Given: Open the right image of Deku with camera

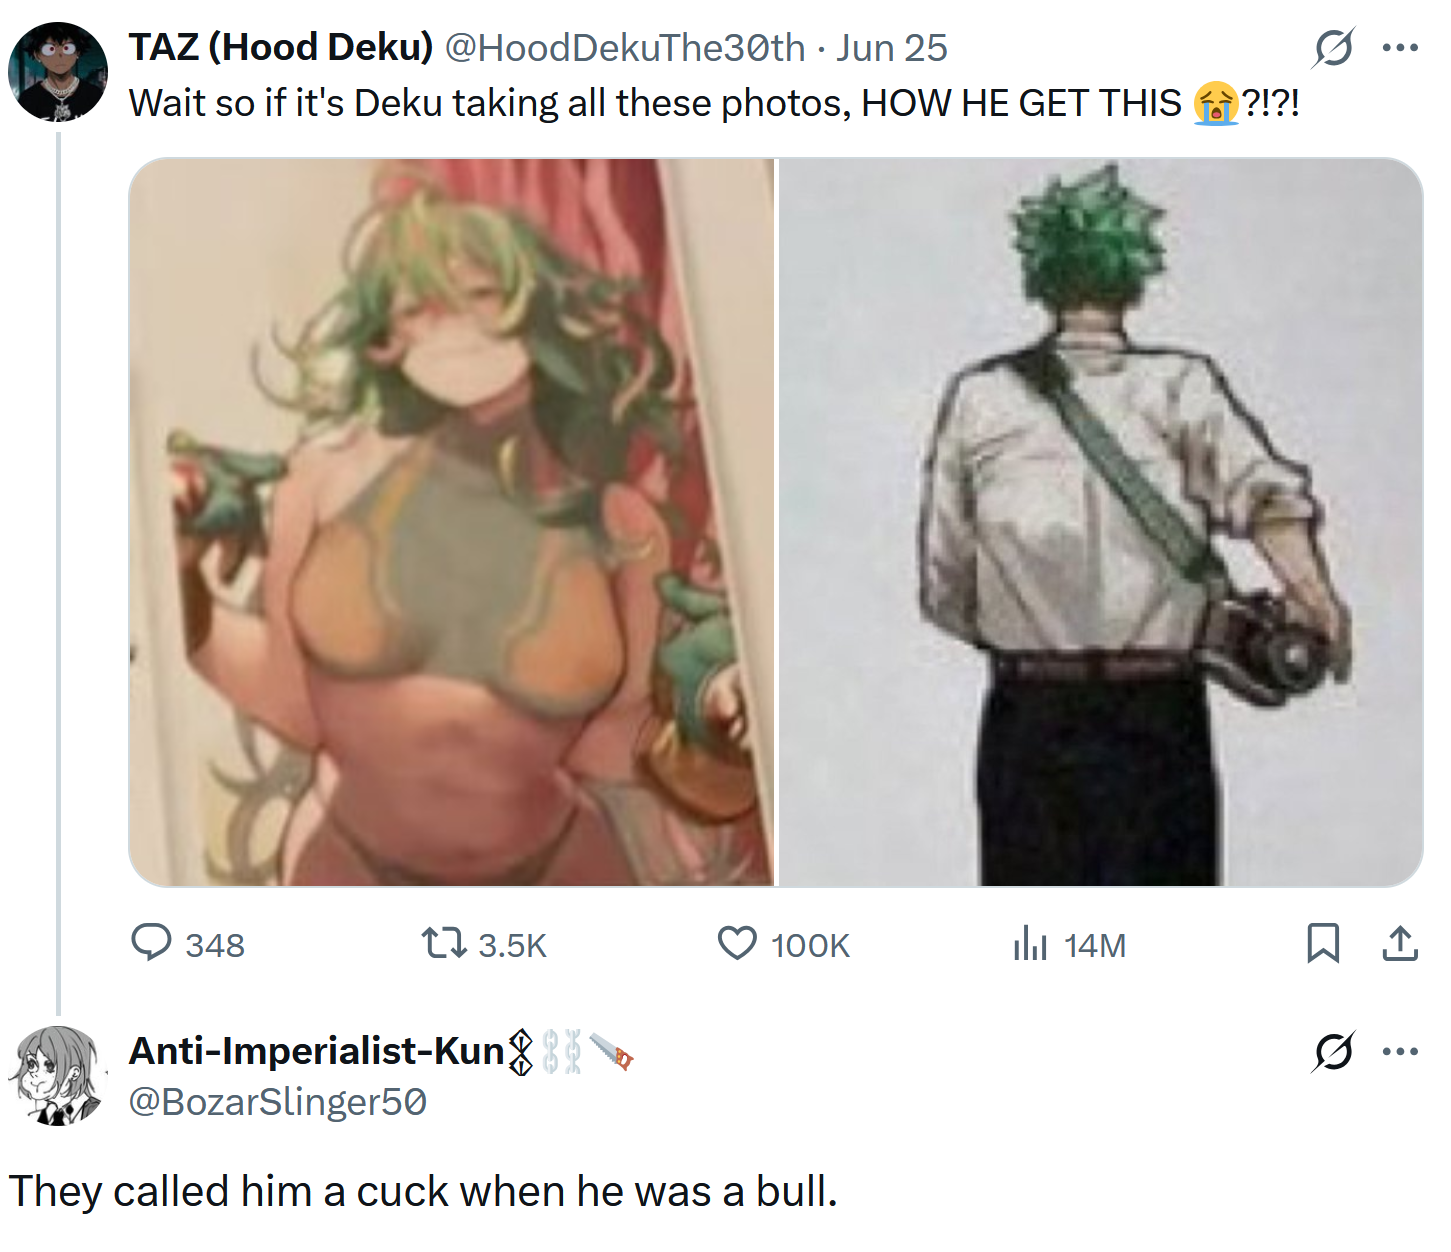Looking at the screenshot, I should click(1100, 522).
